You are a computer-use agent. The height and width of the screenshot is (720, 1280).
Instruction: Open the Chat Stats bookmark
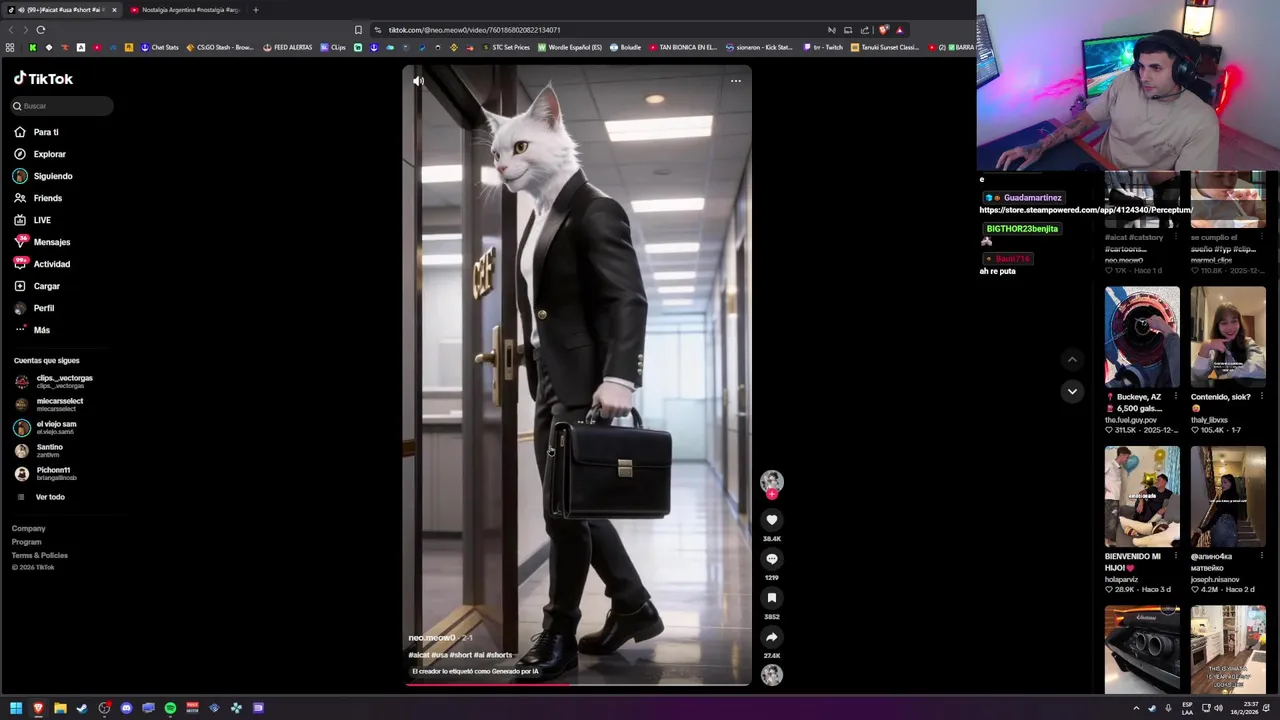pyautogui.click(x=160, y=47)
